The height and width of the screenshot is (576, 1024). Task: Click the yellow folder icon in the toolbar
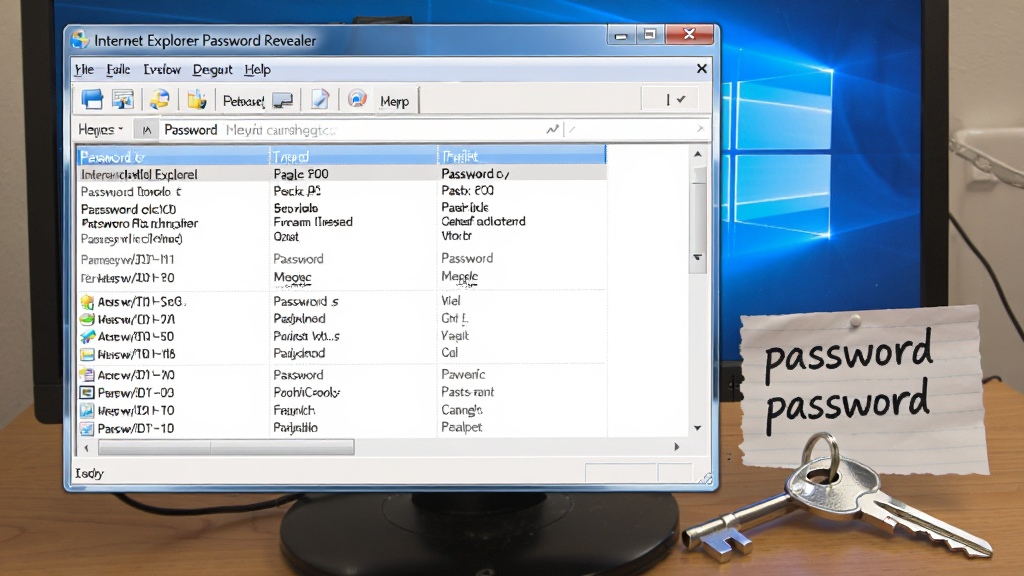pyautogui.click(x=197, y=99)
